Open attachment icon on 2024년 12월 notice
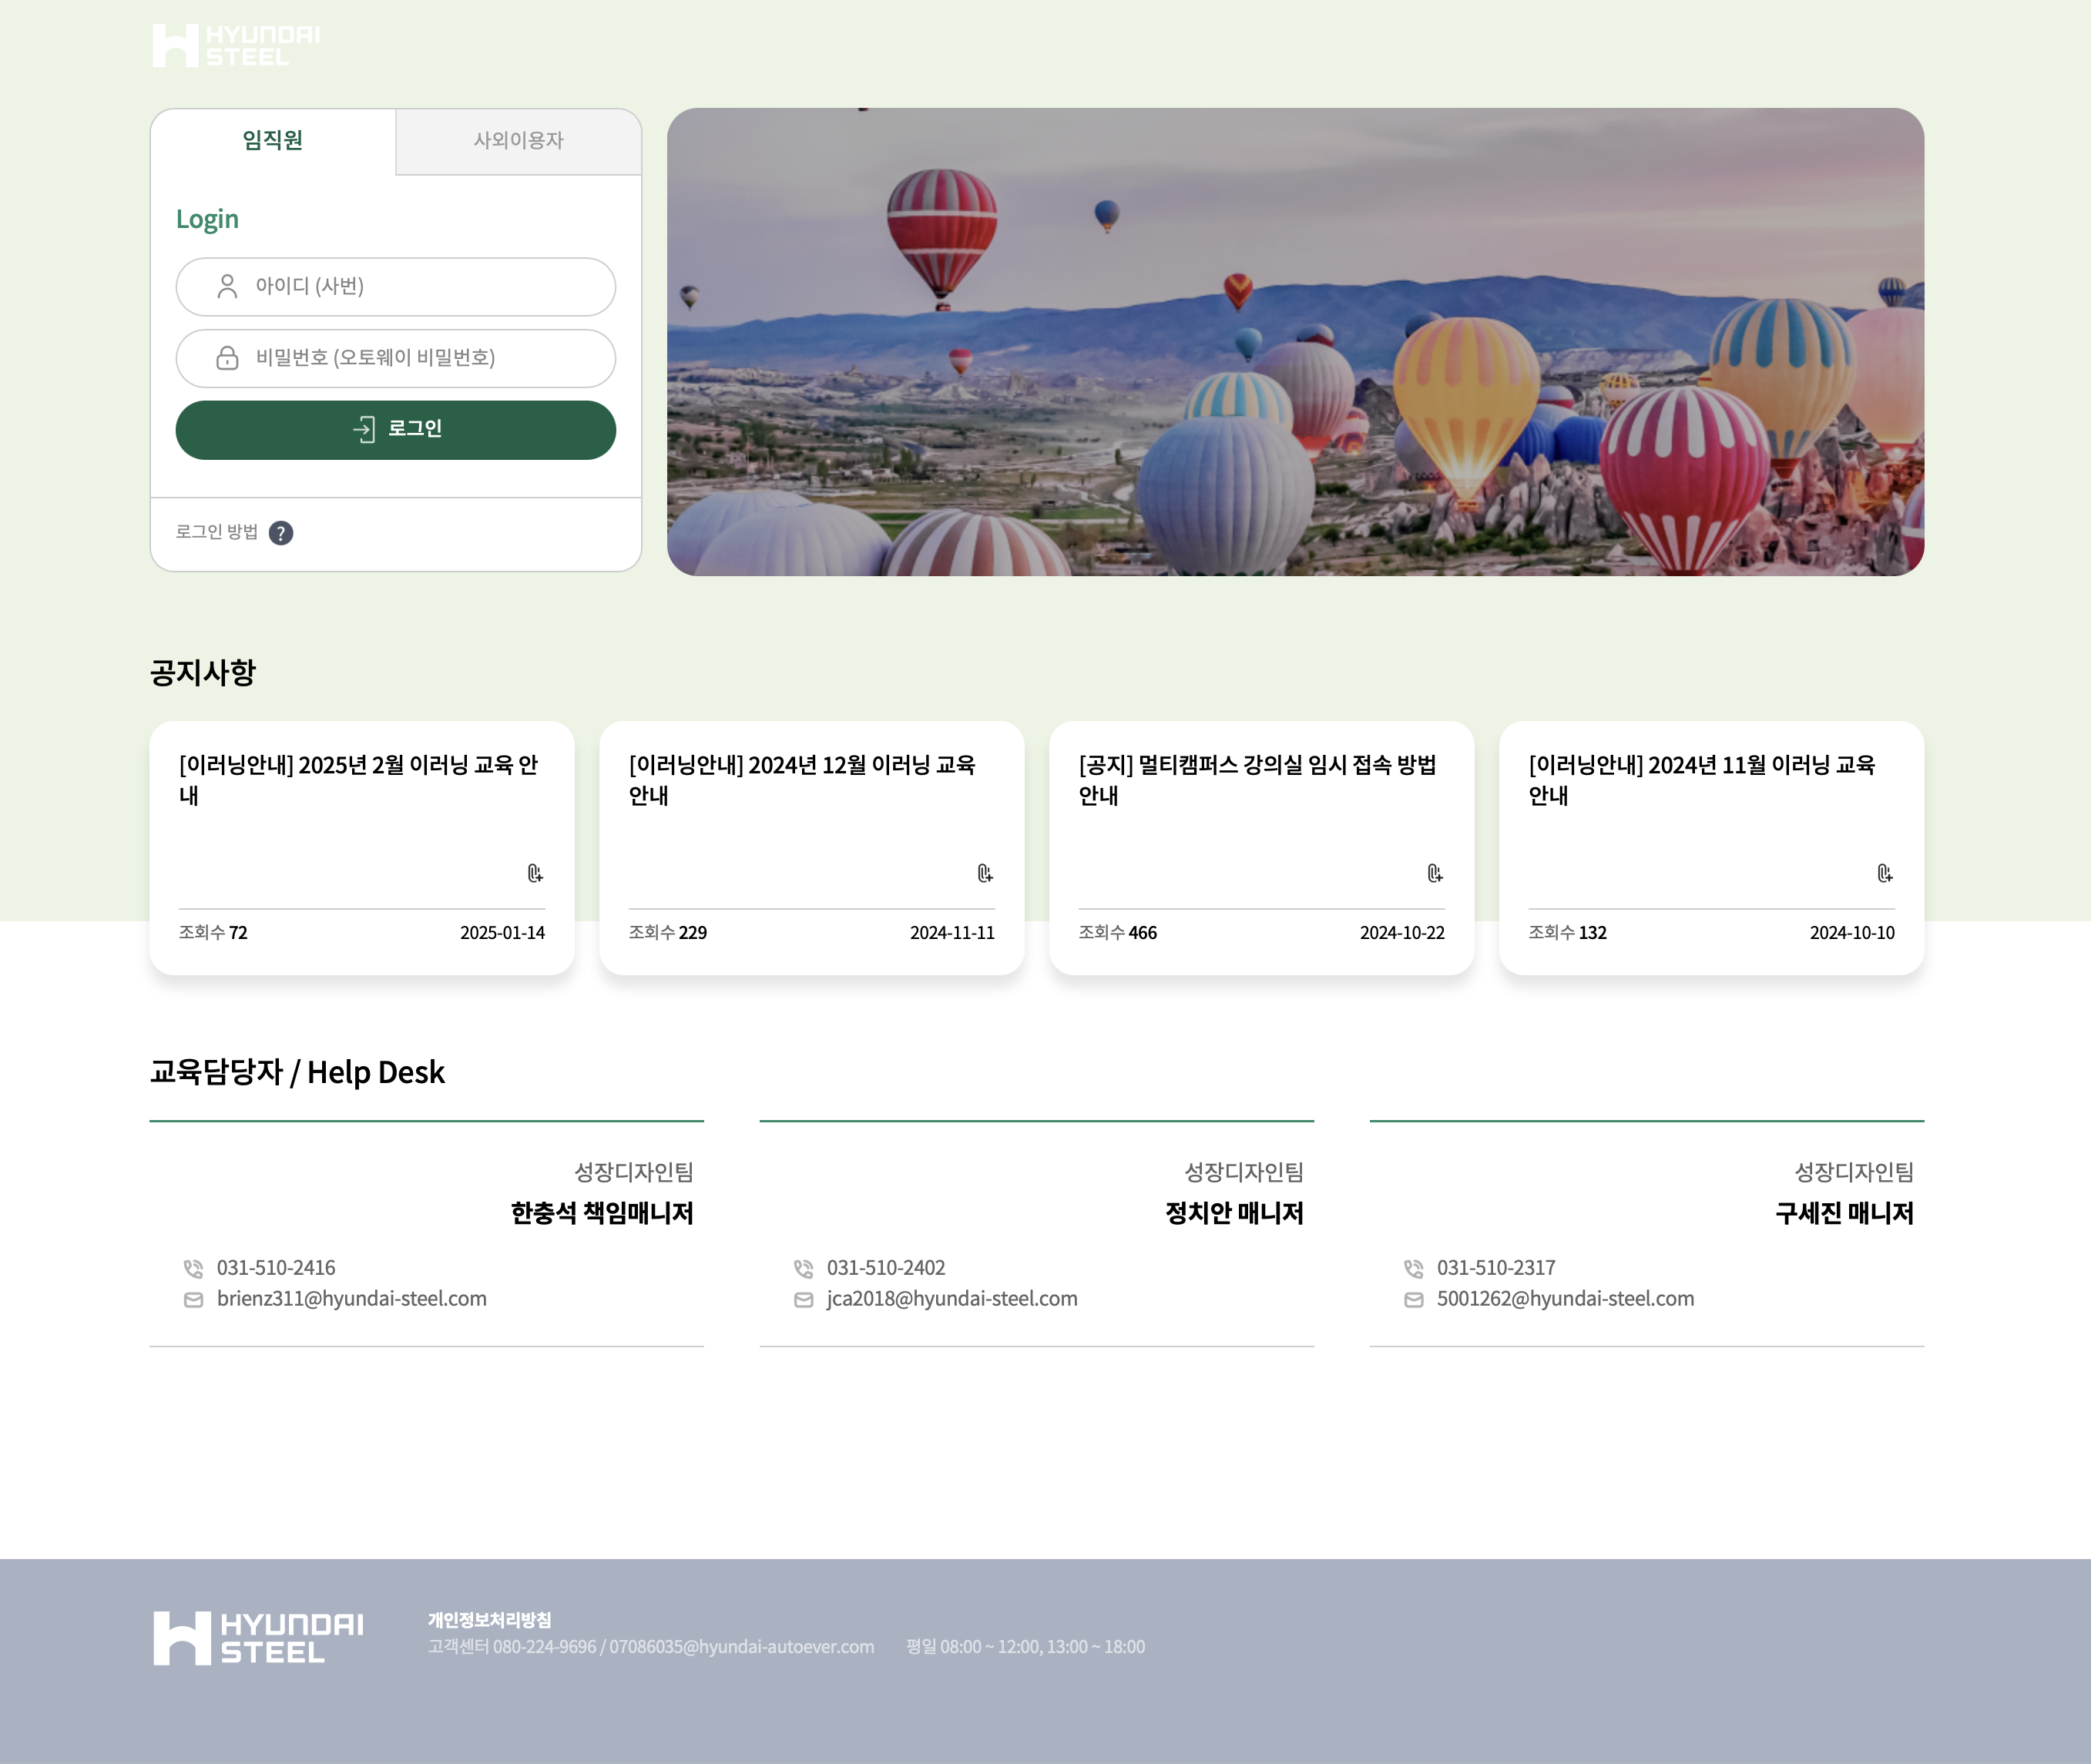Screen dimensions: 2091x1764 tap(985, 874)
